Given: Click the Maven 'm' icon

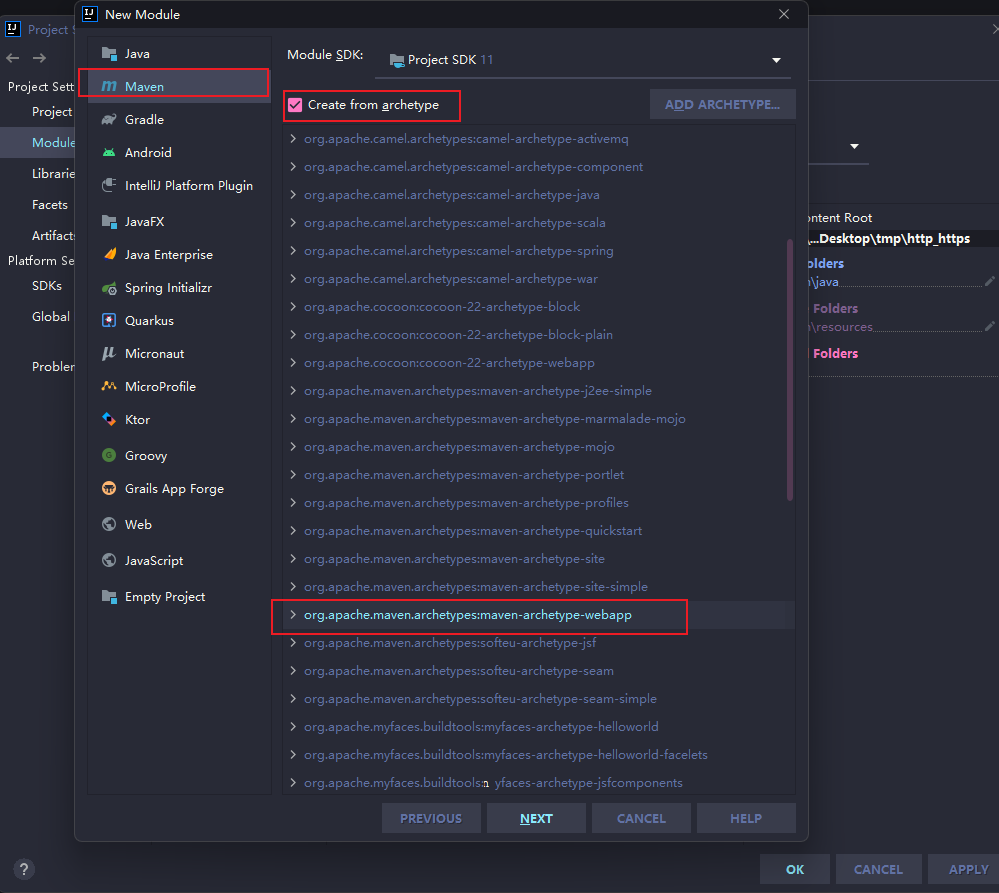Looking at the screenshot, I should tap(109, 86).
